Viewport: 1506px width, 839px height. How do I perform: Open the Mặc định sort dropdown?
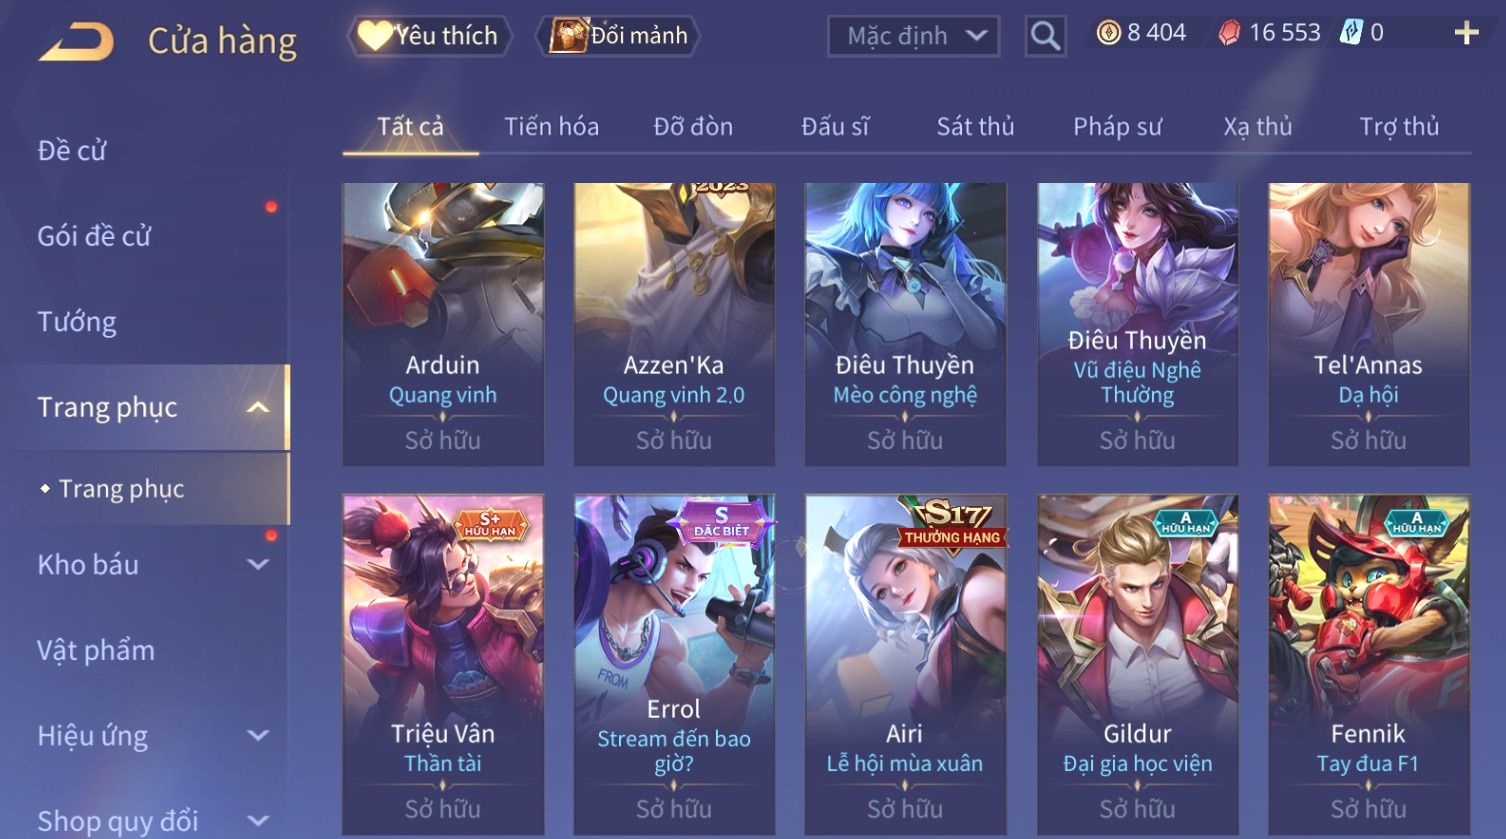[913, 36]
